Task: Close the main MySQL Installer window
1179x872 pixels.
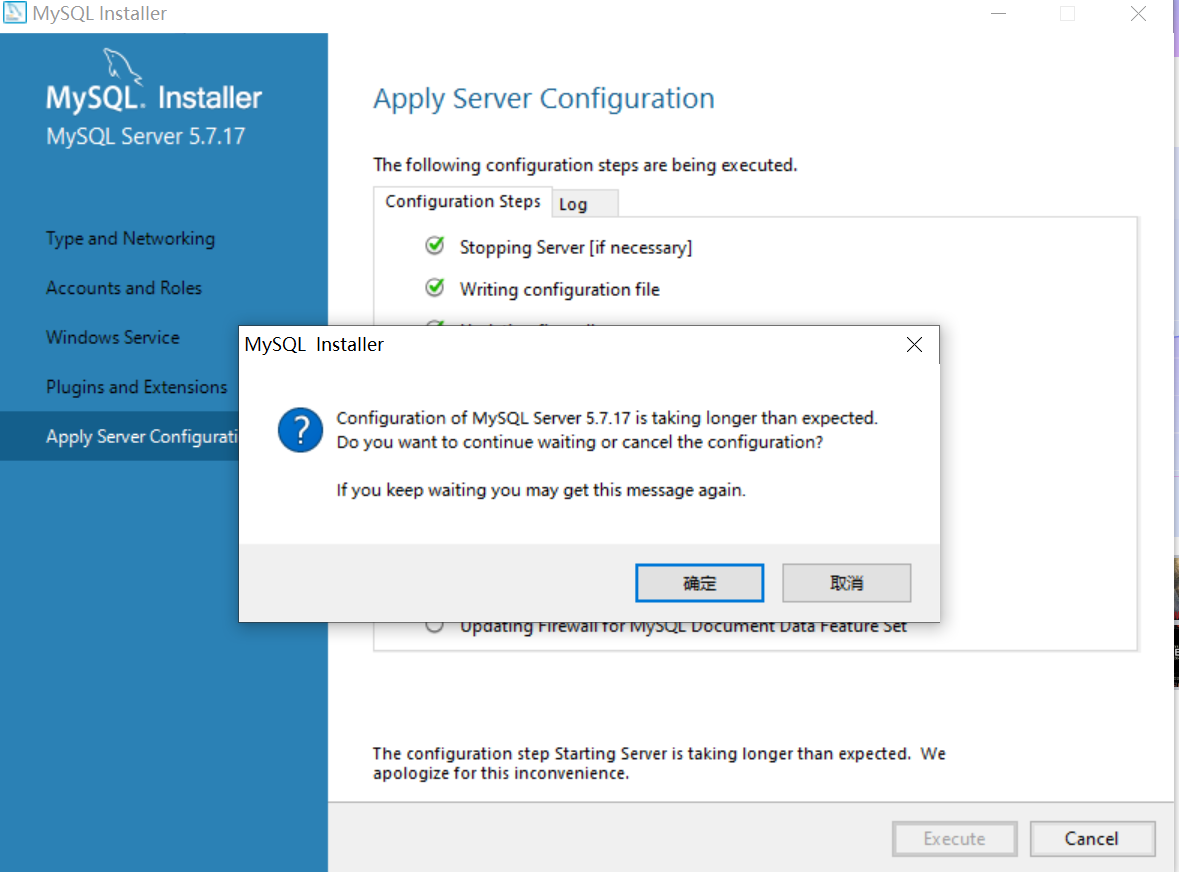Action: click(x=1138, y=14)
